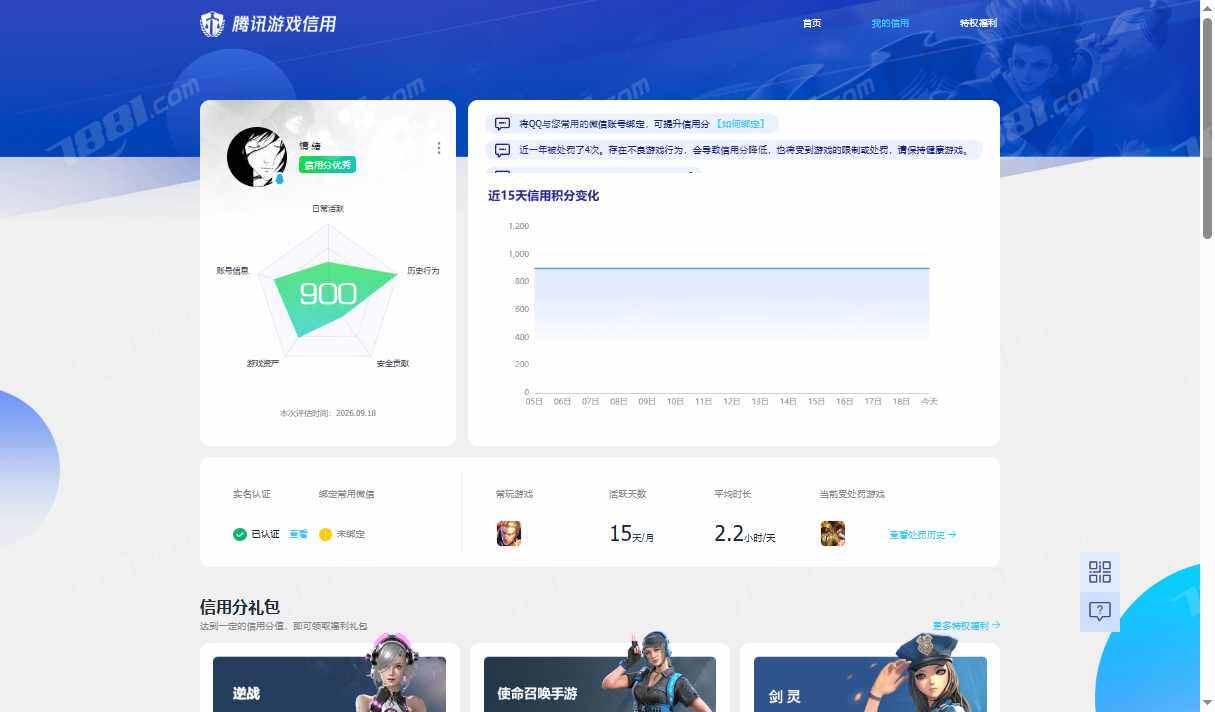Click the message icon beside 近一年被处罚 notice
This screenshot has width=1215, height=712.
[x=502, y=150]
